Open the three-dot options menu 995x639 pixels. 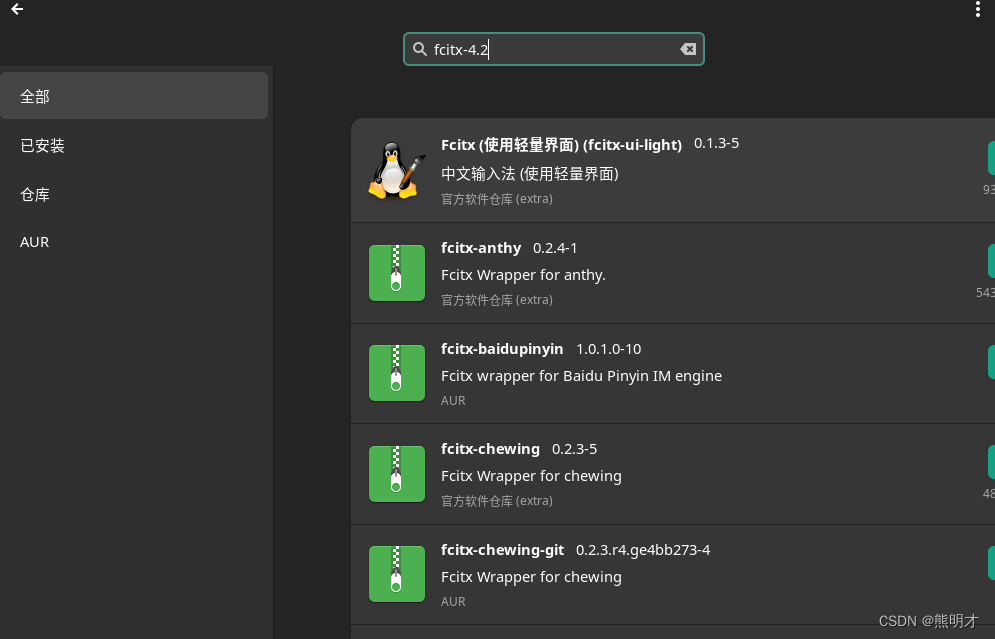977,9
